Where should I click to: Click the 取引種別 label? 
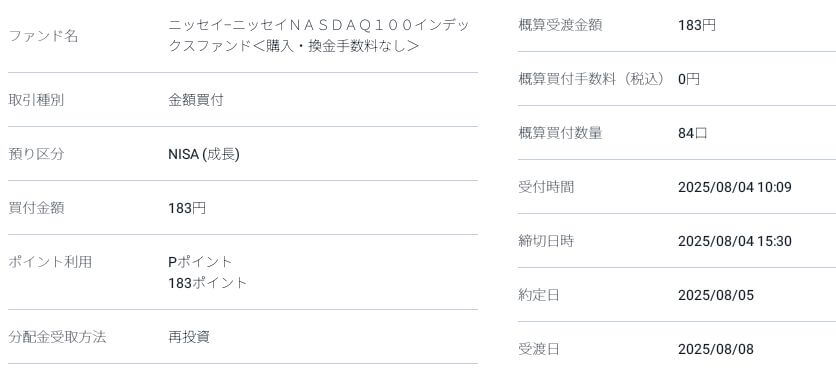[36, 100]
